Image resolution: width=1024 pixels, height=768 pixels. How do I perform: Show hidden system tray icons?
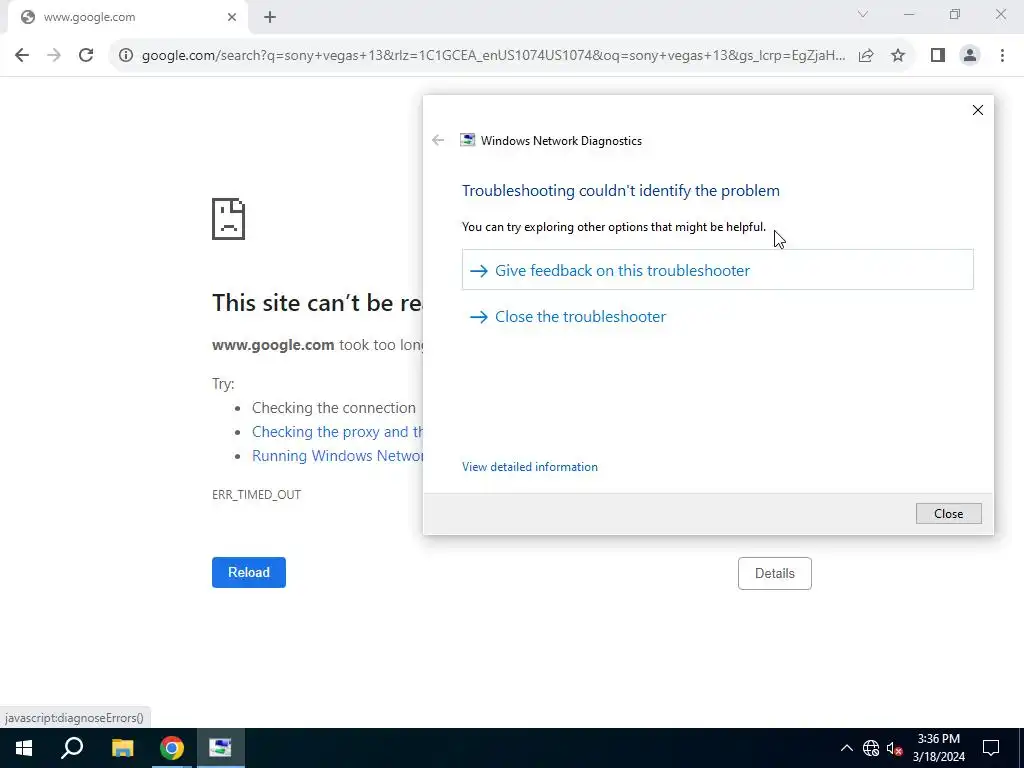point(846,748)
